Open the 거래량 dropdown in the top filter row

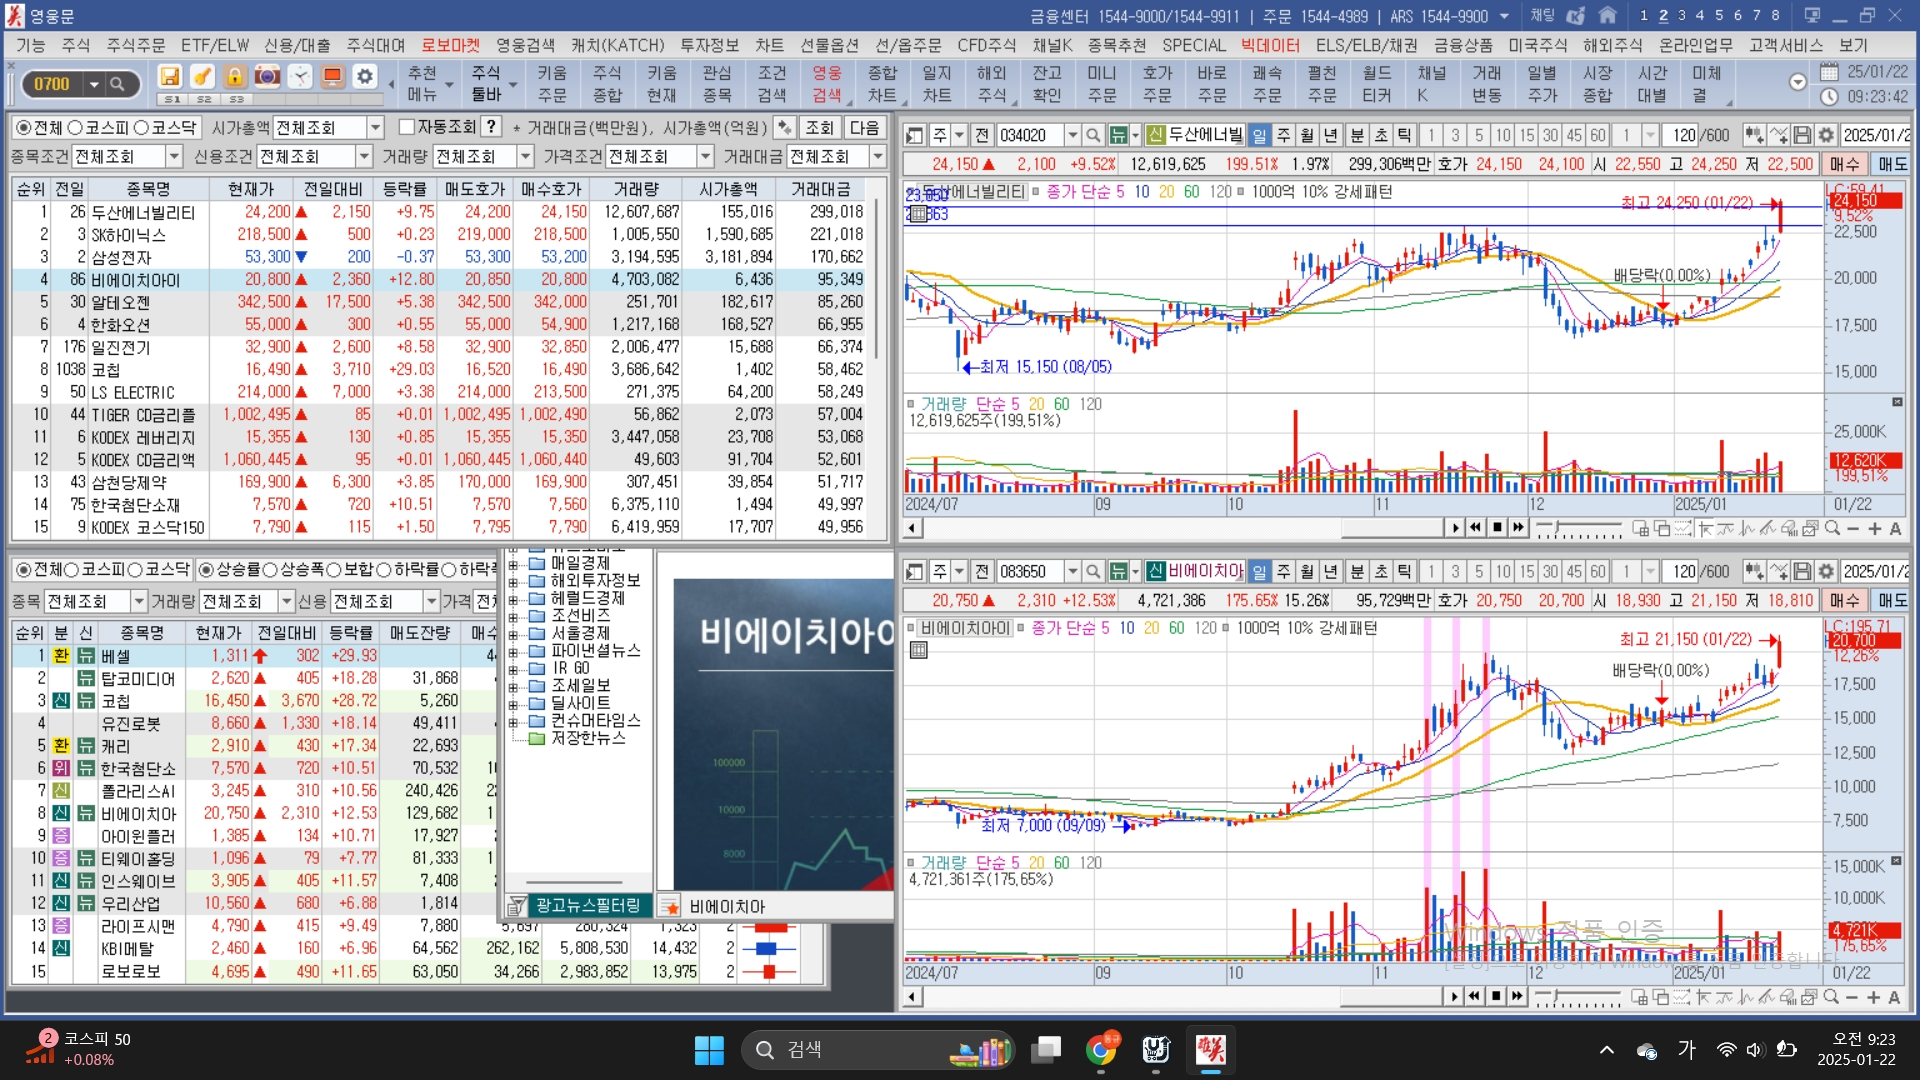tap(525, 157)
